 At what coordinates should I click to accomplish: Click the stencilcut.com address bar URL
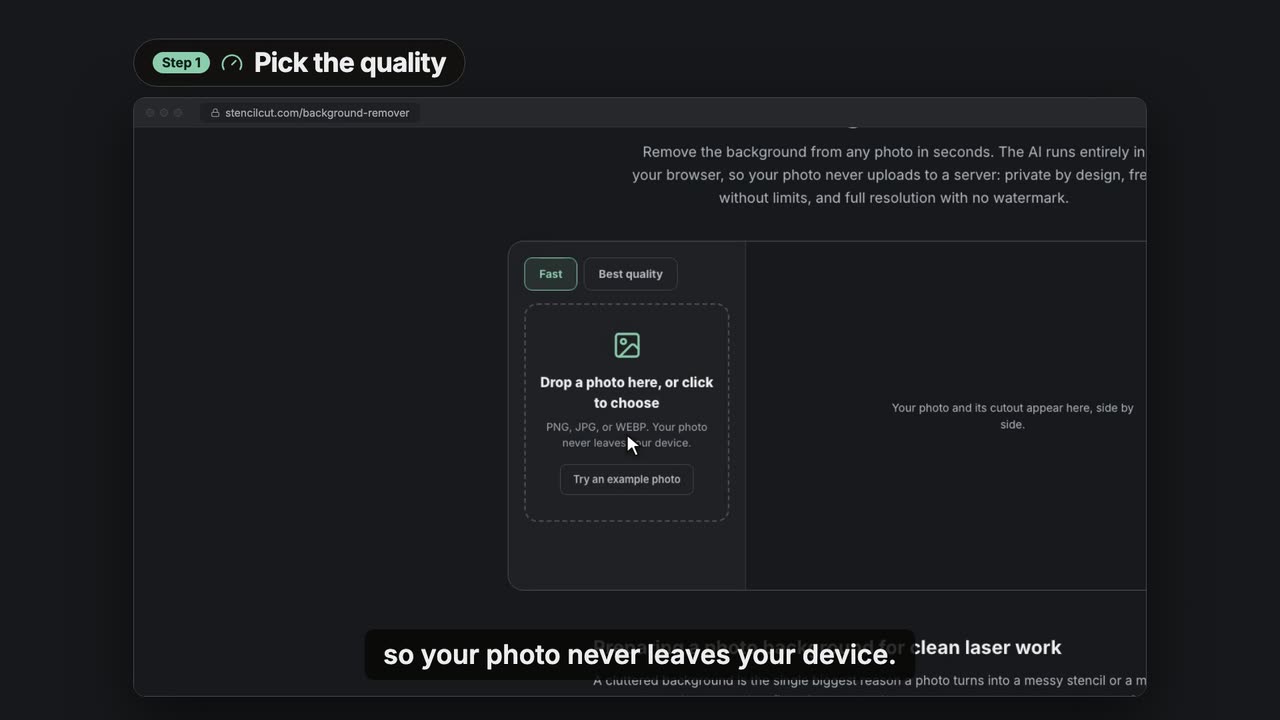click(x=317, y=113)
